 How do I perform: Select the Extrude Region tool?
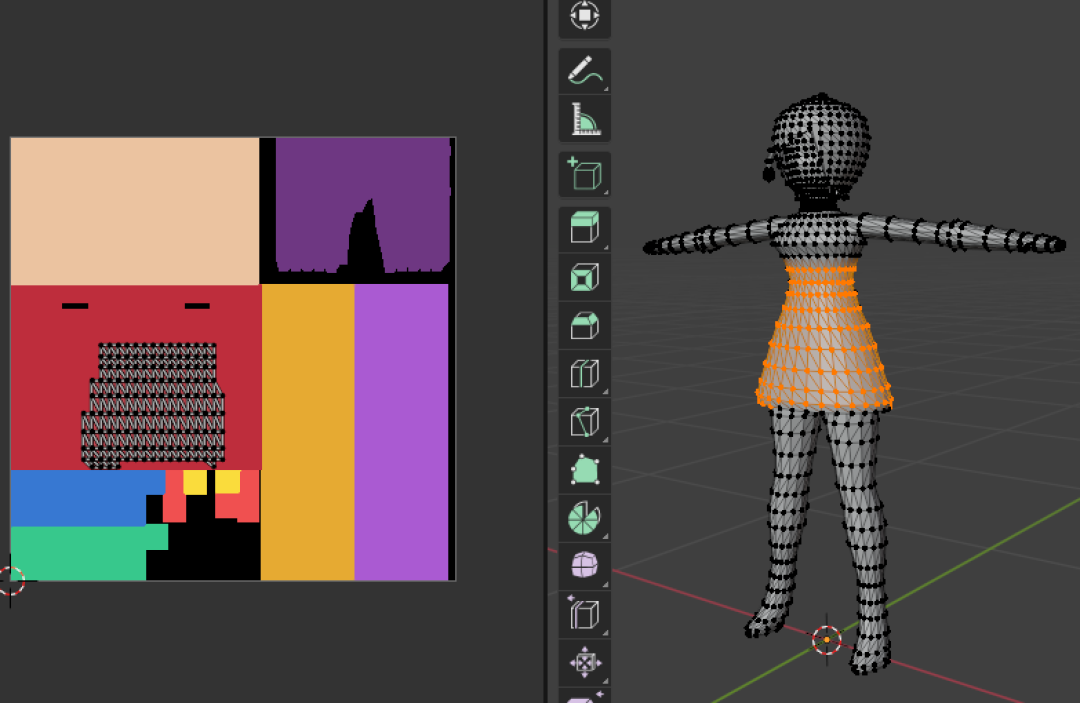584,228
